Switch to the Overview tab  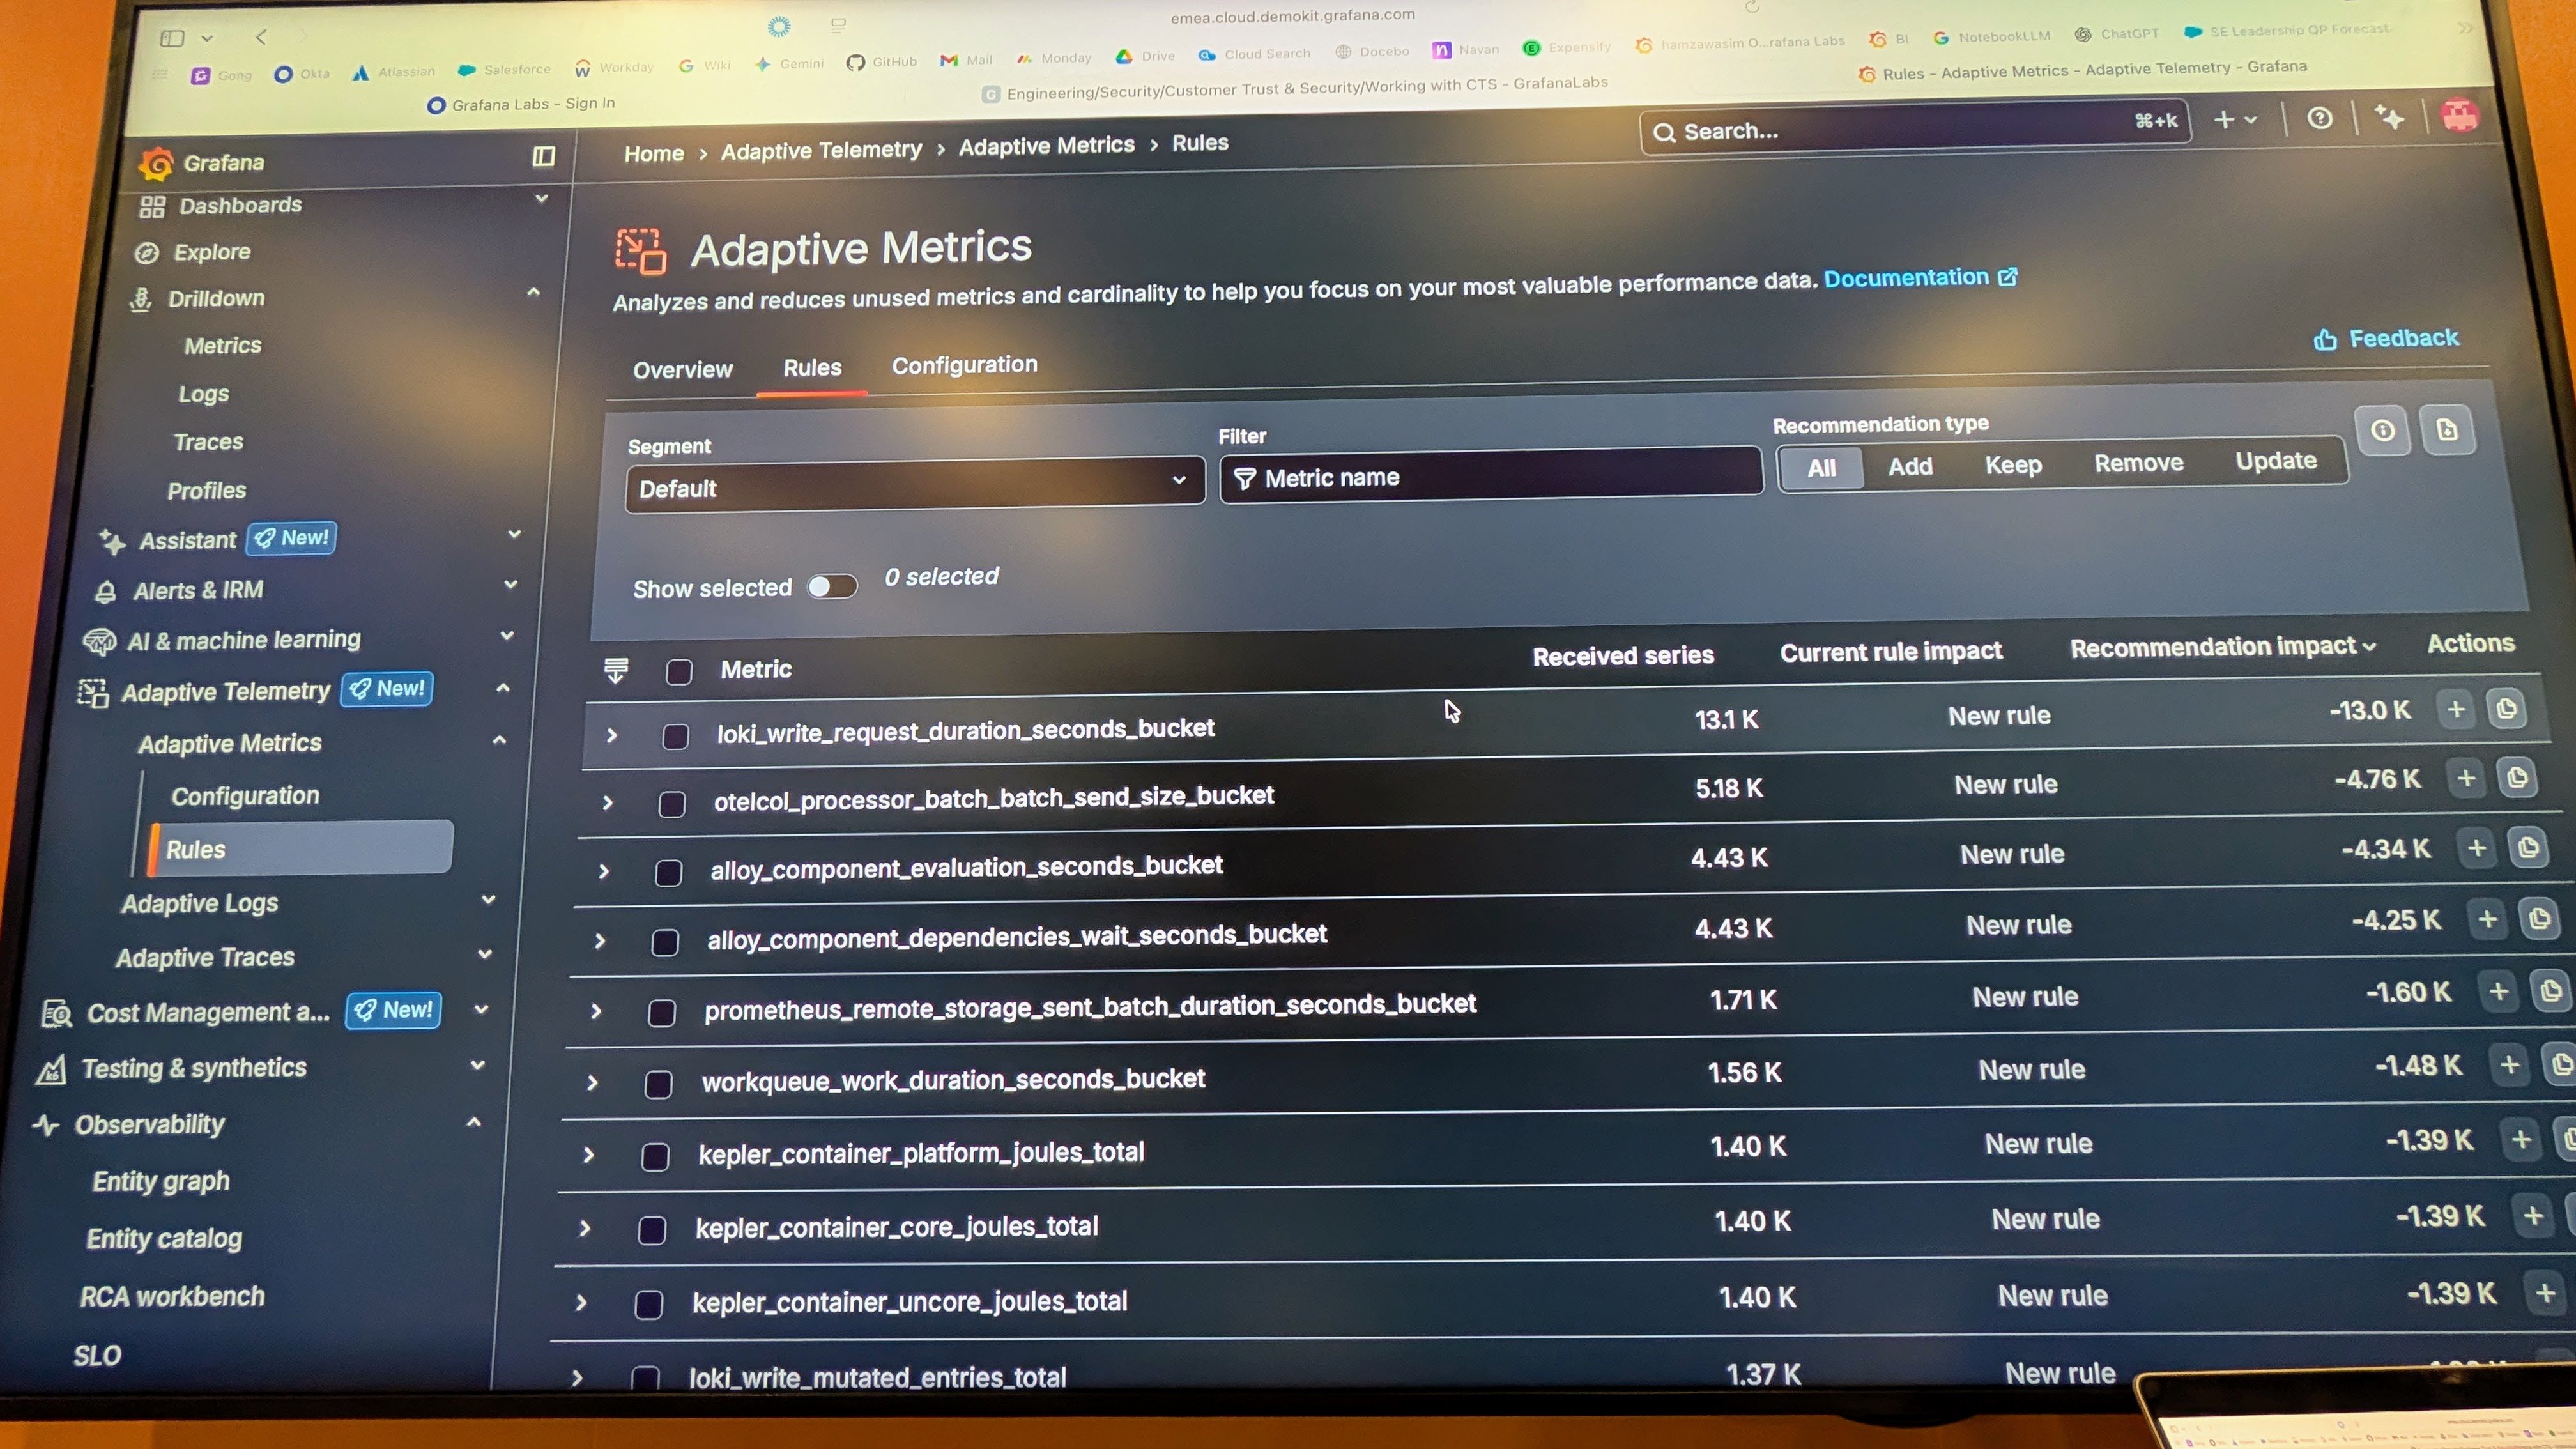coord(682,370)
